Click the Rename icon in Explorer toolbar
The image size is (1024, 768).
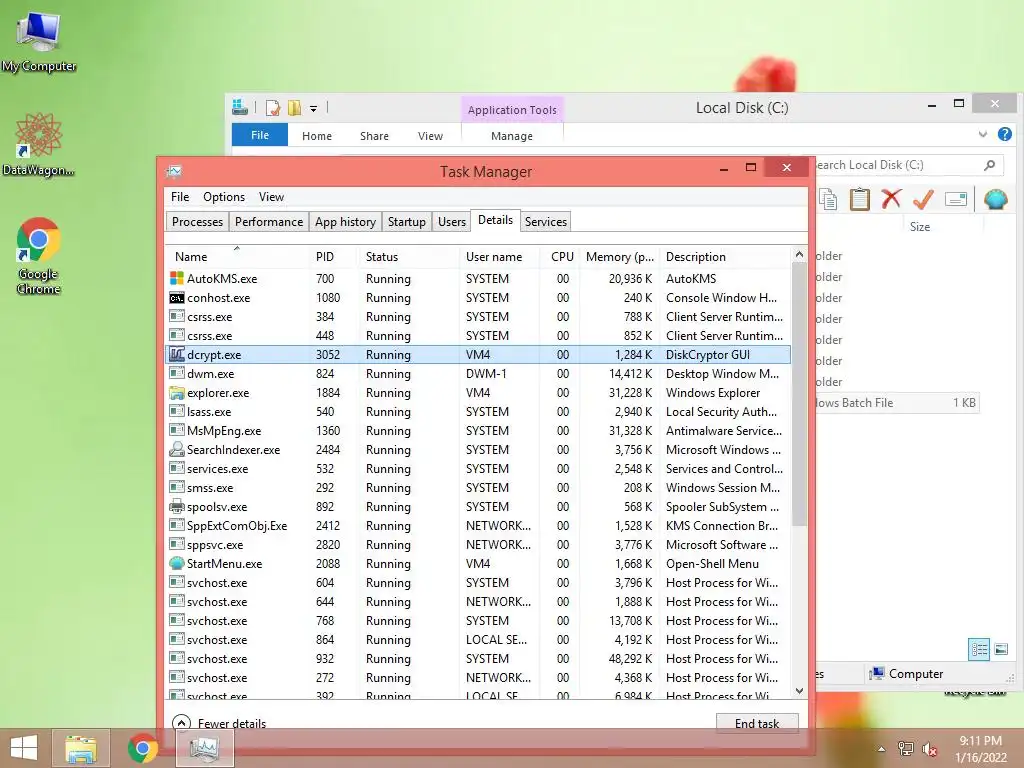click(955, 199)
